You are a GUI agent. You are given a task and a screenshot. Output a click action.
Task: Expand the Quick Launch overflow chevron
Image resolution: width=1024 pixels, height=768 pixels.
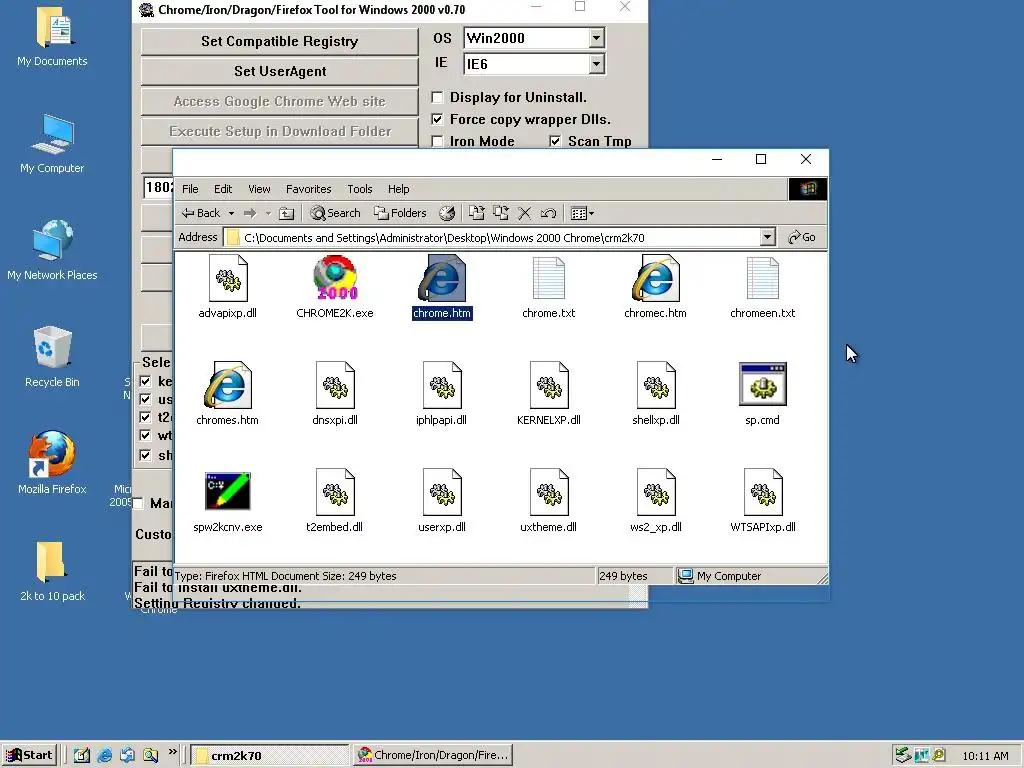(172, 752)
